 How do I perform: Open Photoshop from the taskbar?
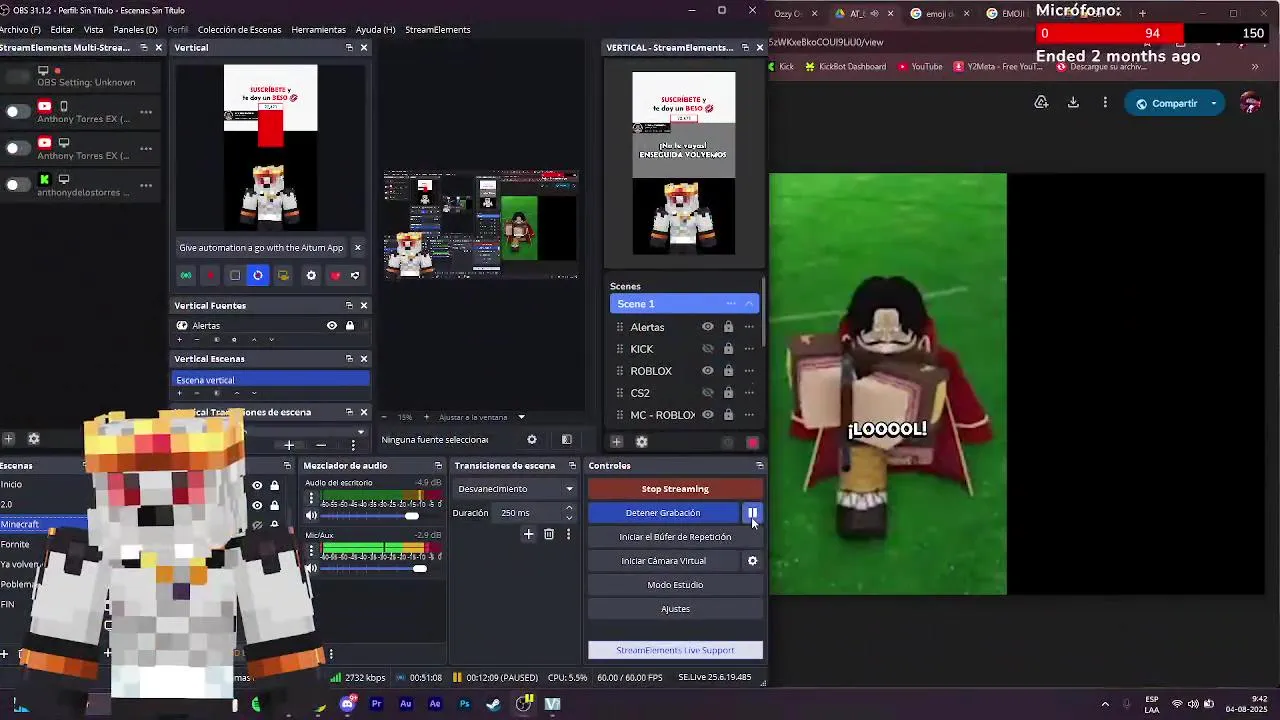(x=464, y=704)
